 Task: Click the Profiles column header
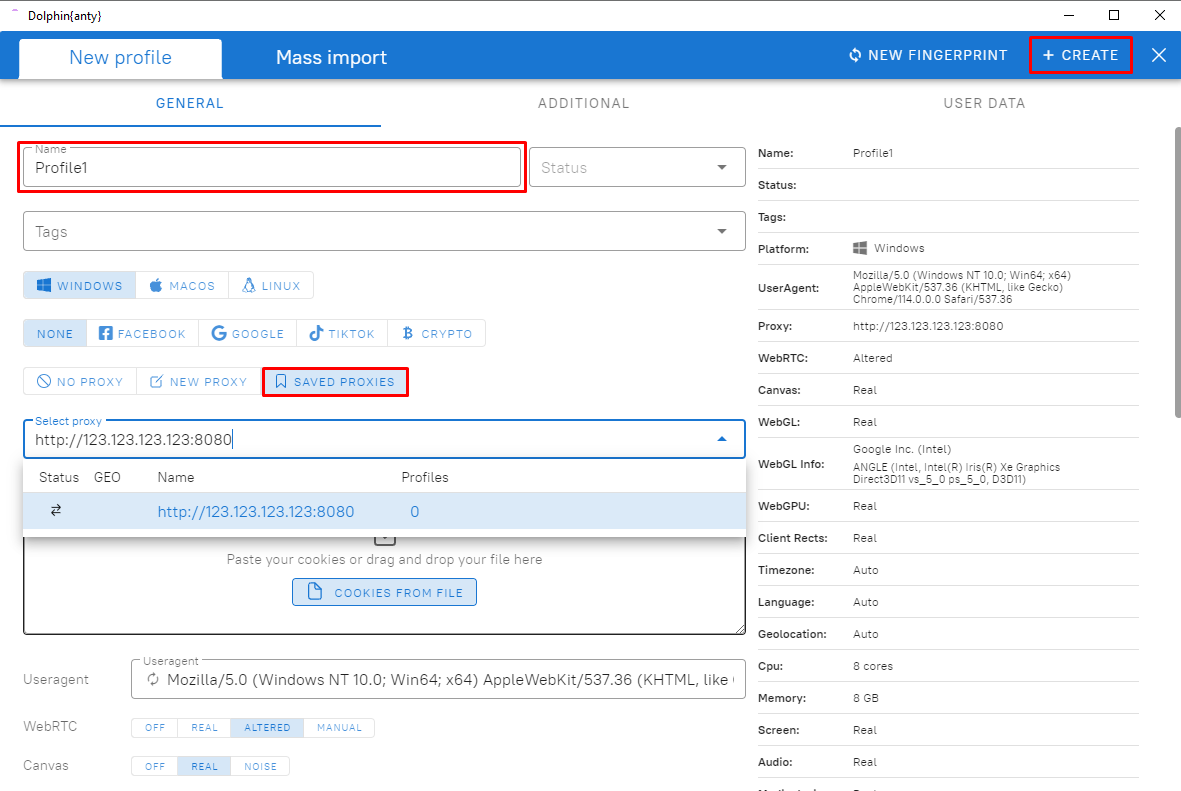[425, 477]
